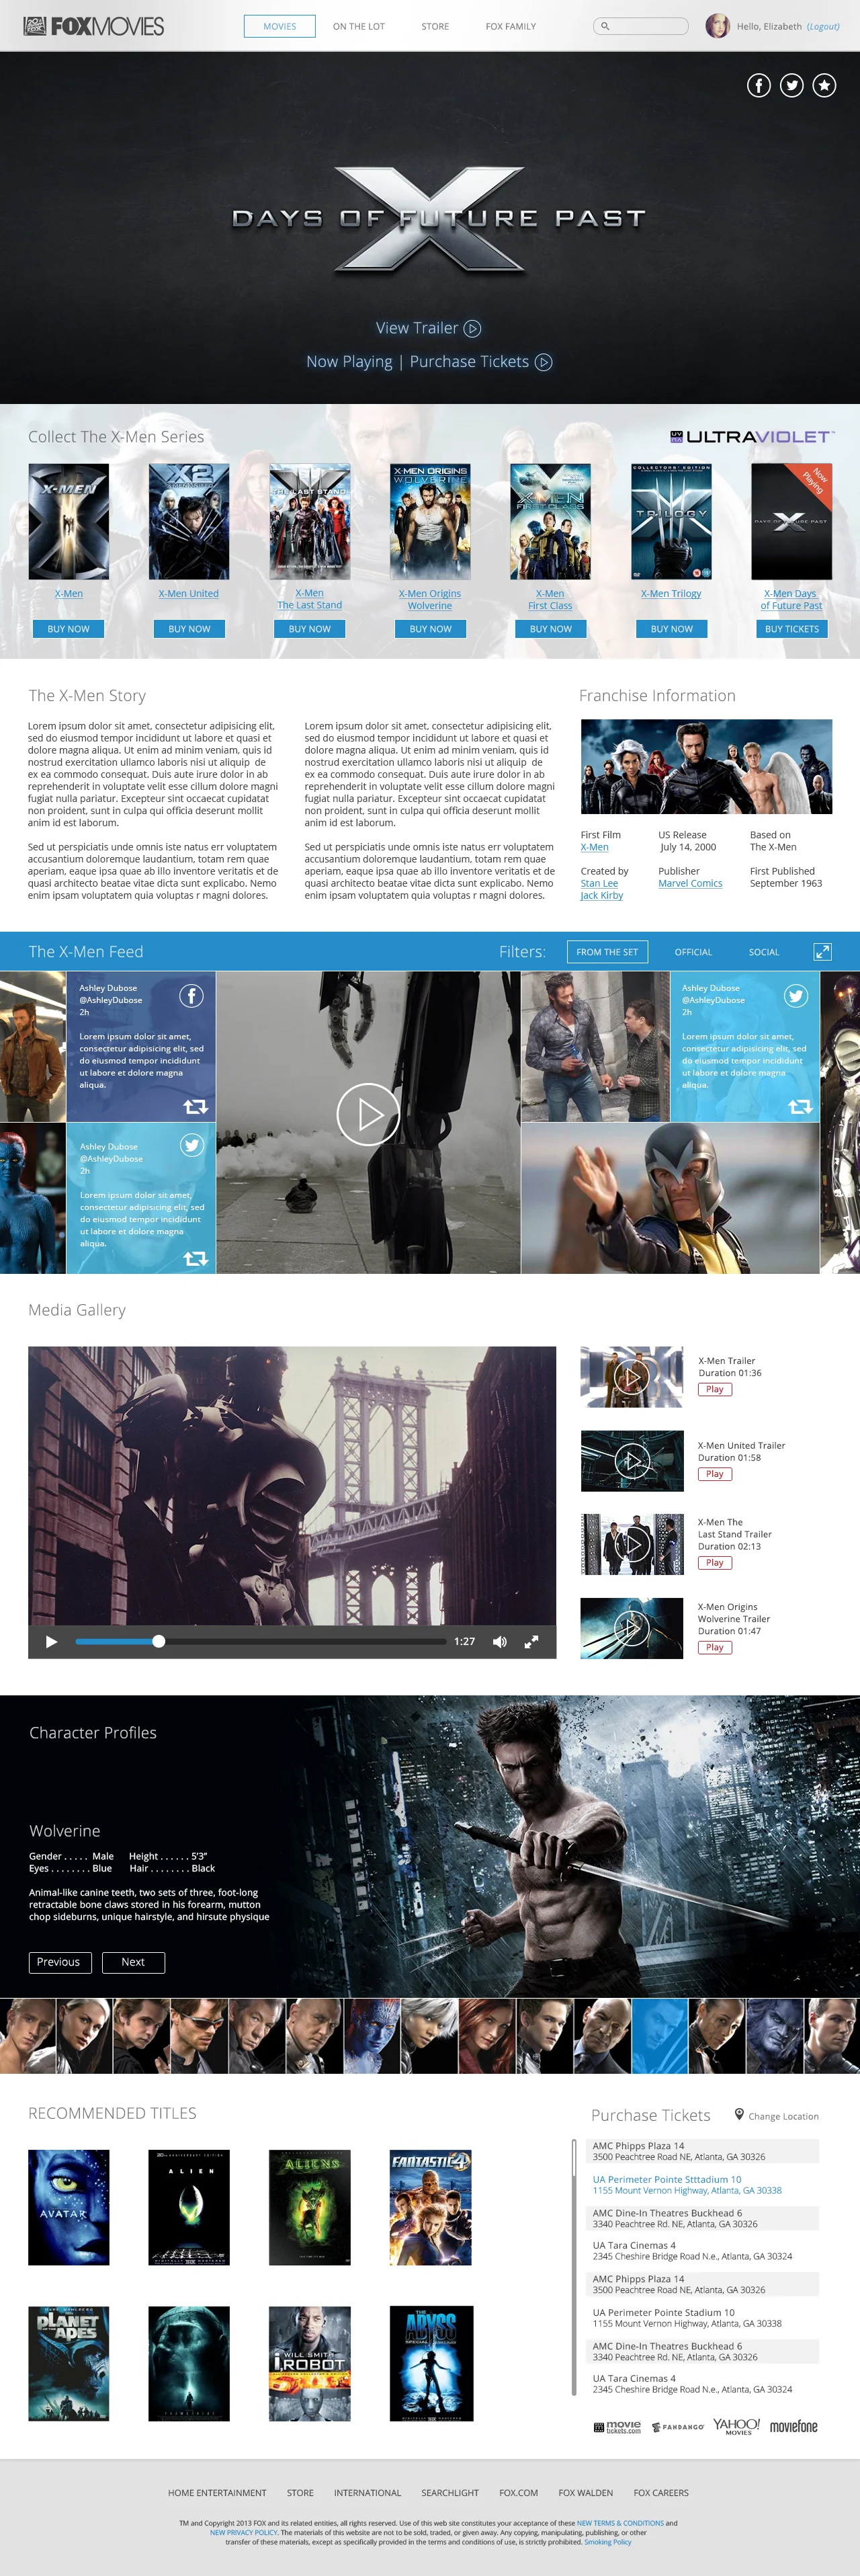
Task: Click the star favorite icon in the hero banner
Action: click(824, 85)
